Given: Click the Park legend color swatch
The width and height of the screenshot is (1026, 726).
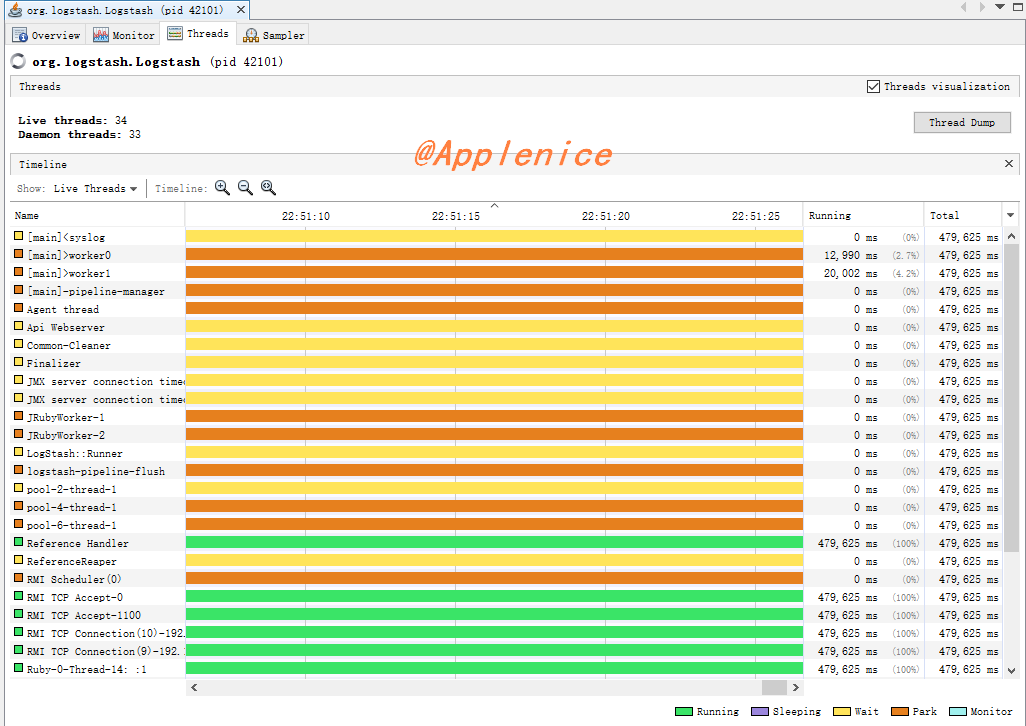Looking at the screenshot, I should (x=900, y=712).
